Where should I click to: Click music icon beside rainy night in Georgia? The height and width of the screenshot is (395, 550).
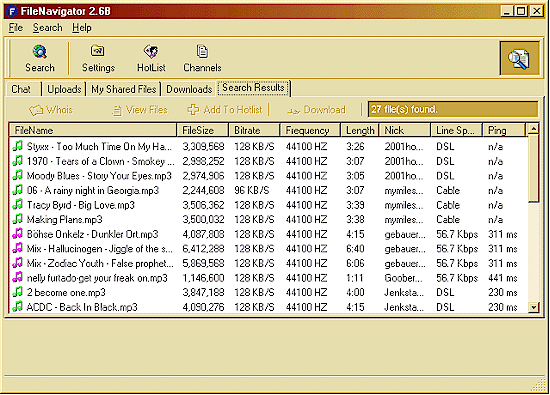[x=18, y=190]
